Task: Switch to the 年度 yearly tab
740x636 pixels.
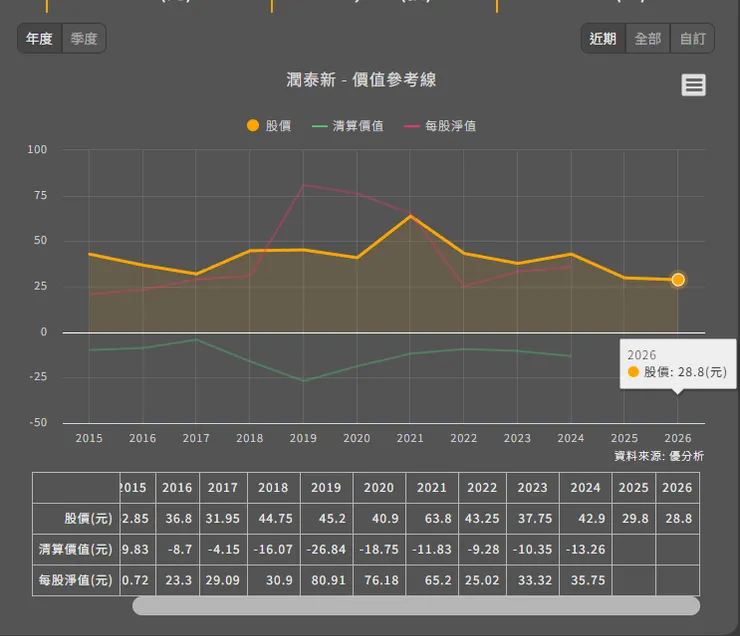Action: click(40, 39)
